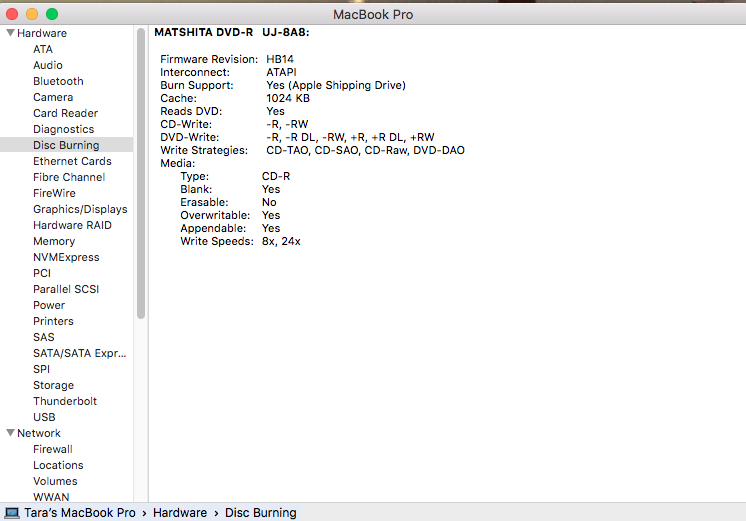This screenshot has height=521, width=746.
Task: Show Graphics/Displays information
Action: 80,209
